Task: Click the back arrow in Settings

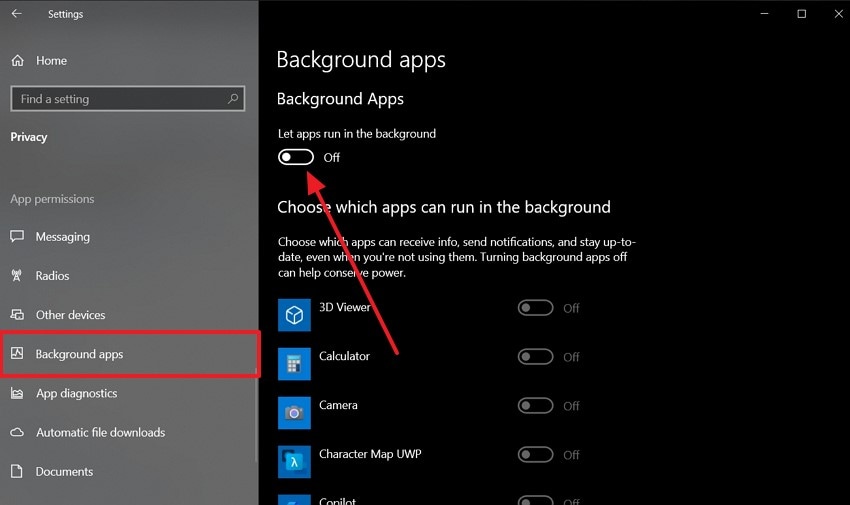Action: point(16,14)
